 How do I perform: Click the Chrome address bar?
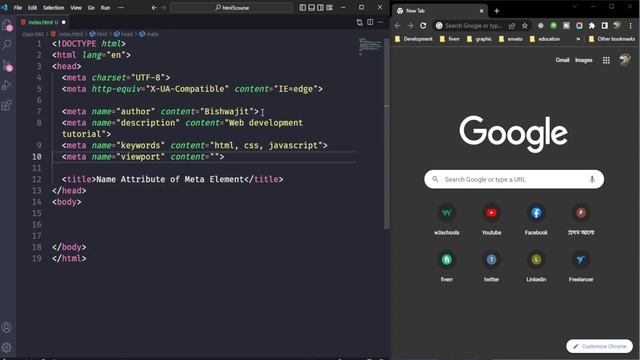[473, 26]
